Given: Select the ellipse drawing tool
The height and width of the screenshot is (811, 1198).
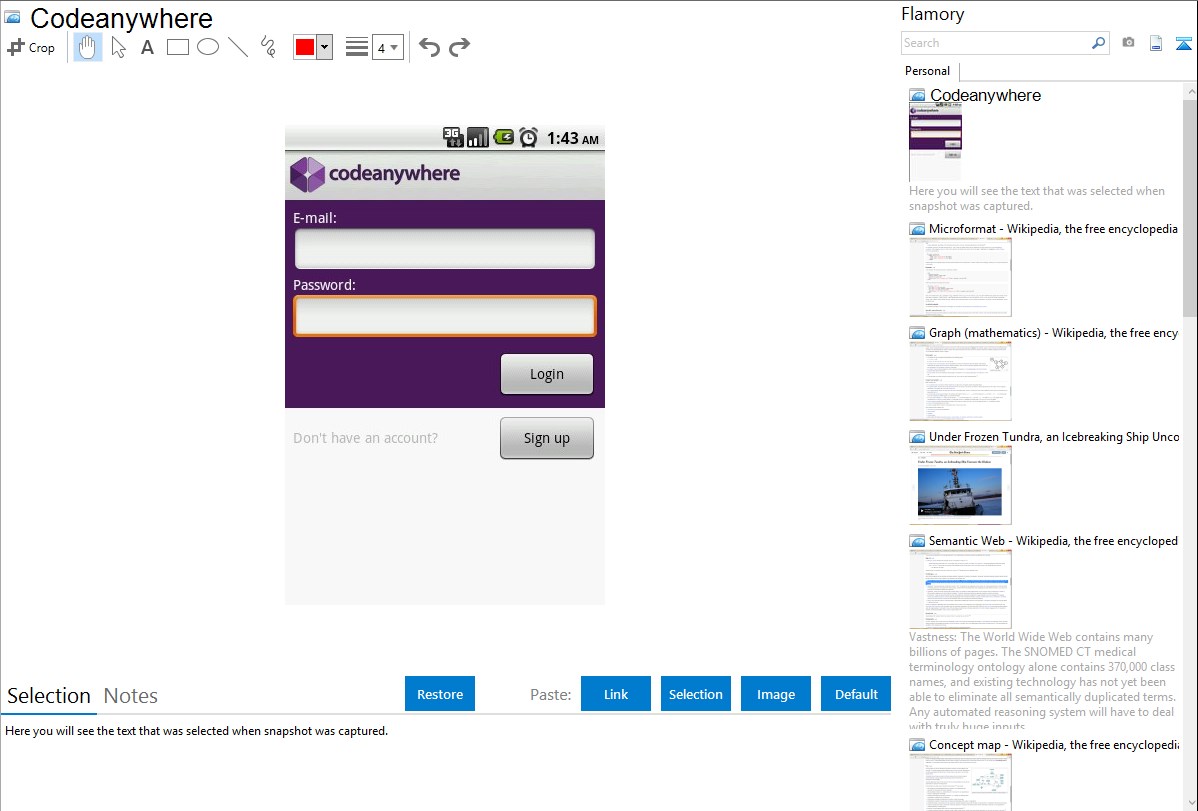Looking at the screenshot, I should [208, 47].
